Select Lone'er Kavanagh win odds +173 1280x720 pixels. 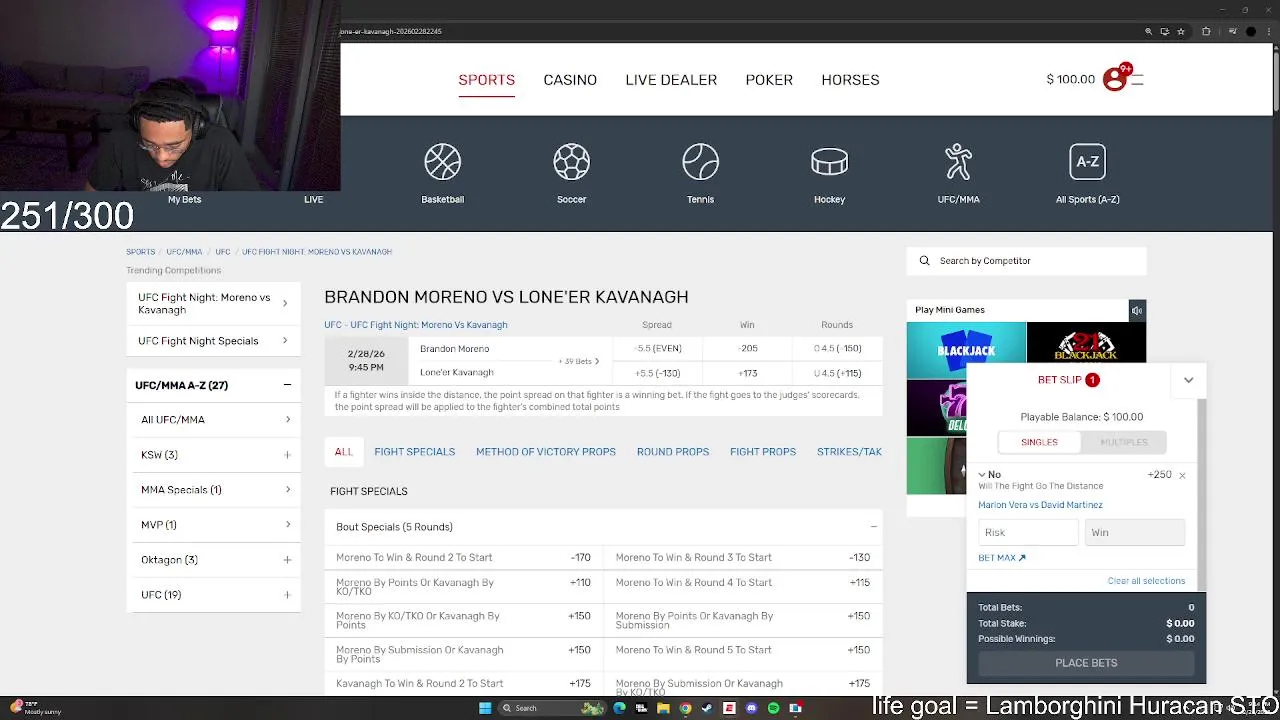pyautogui.click(x=748, y=373)
